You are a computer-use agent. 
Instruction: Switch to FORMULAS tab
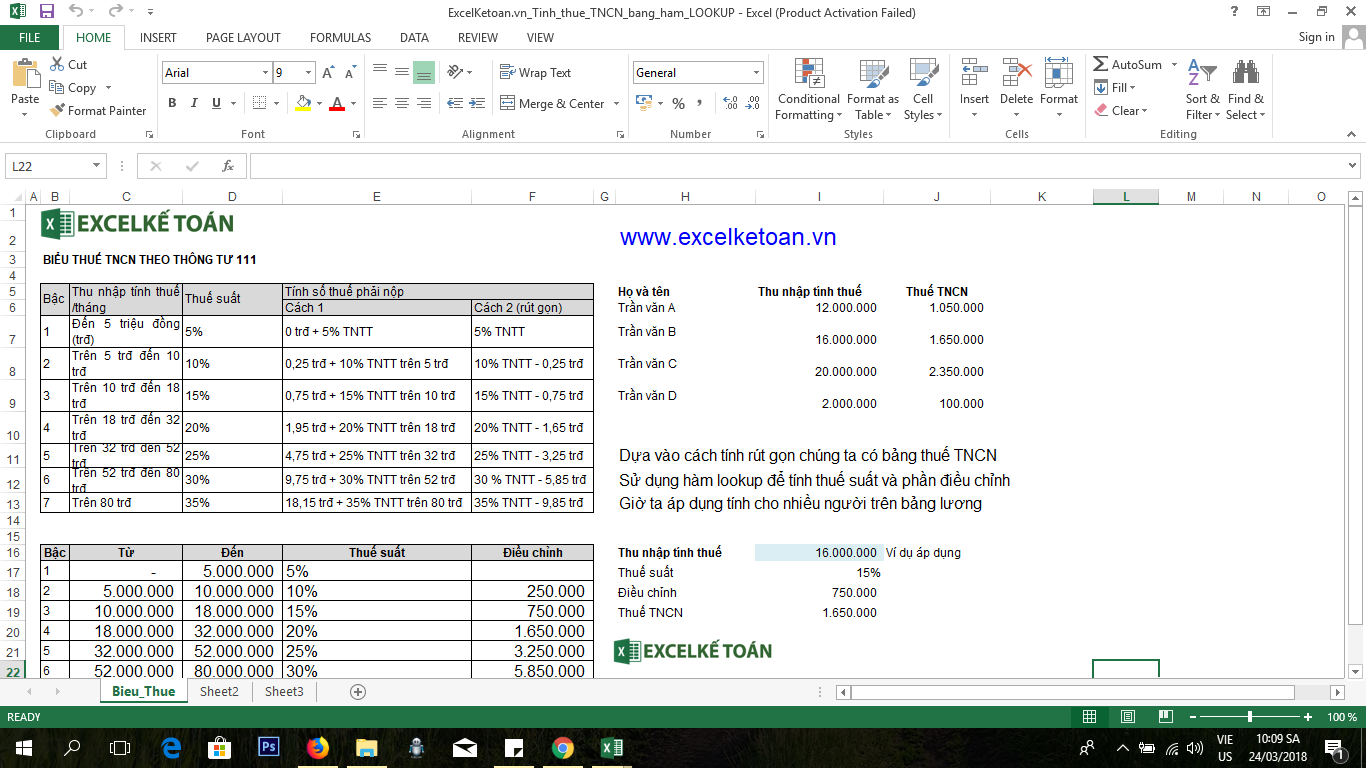pyautogui.click(x=340, y=38)
